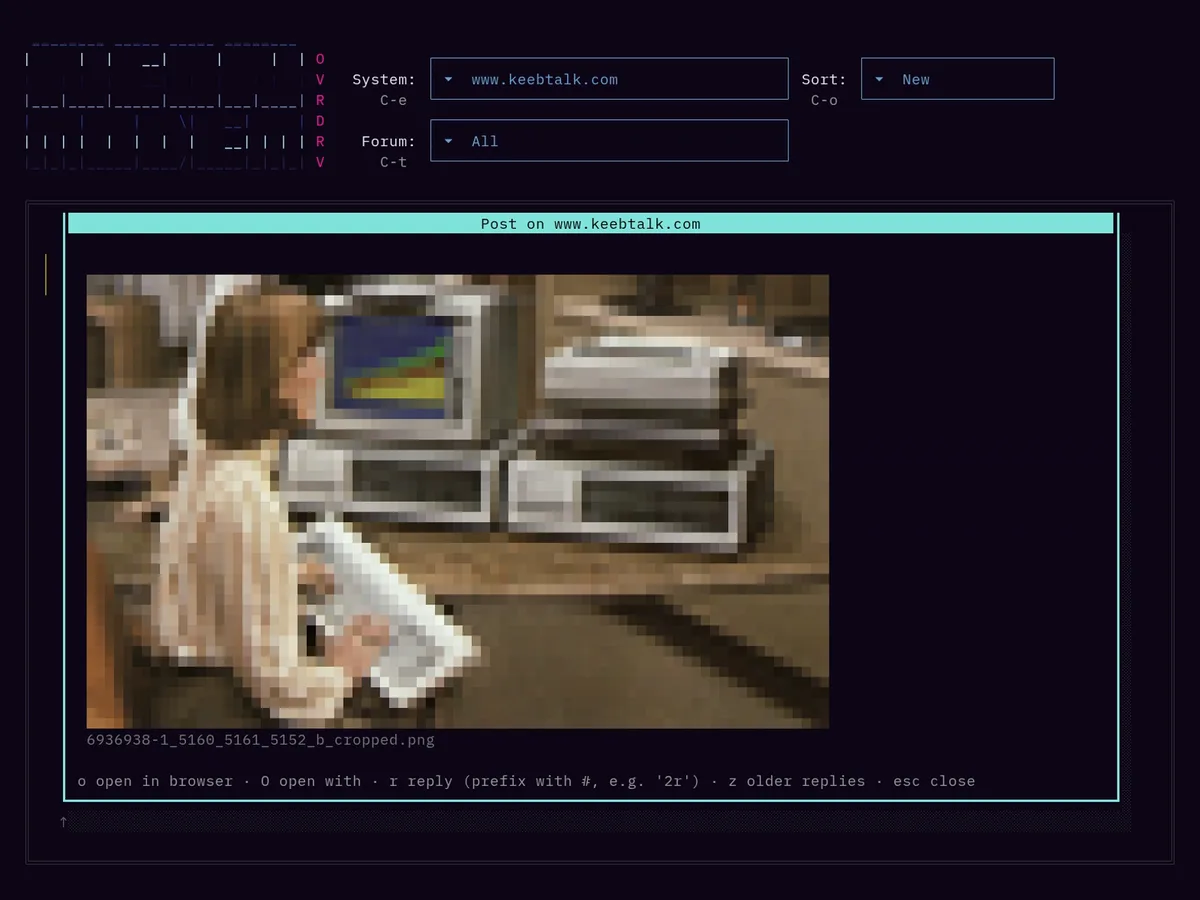Click the System dropdown arrow icon
Viewport: 1200px width, 900px height.
coord(449,80)
